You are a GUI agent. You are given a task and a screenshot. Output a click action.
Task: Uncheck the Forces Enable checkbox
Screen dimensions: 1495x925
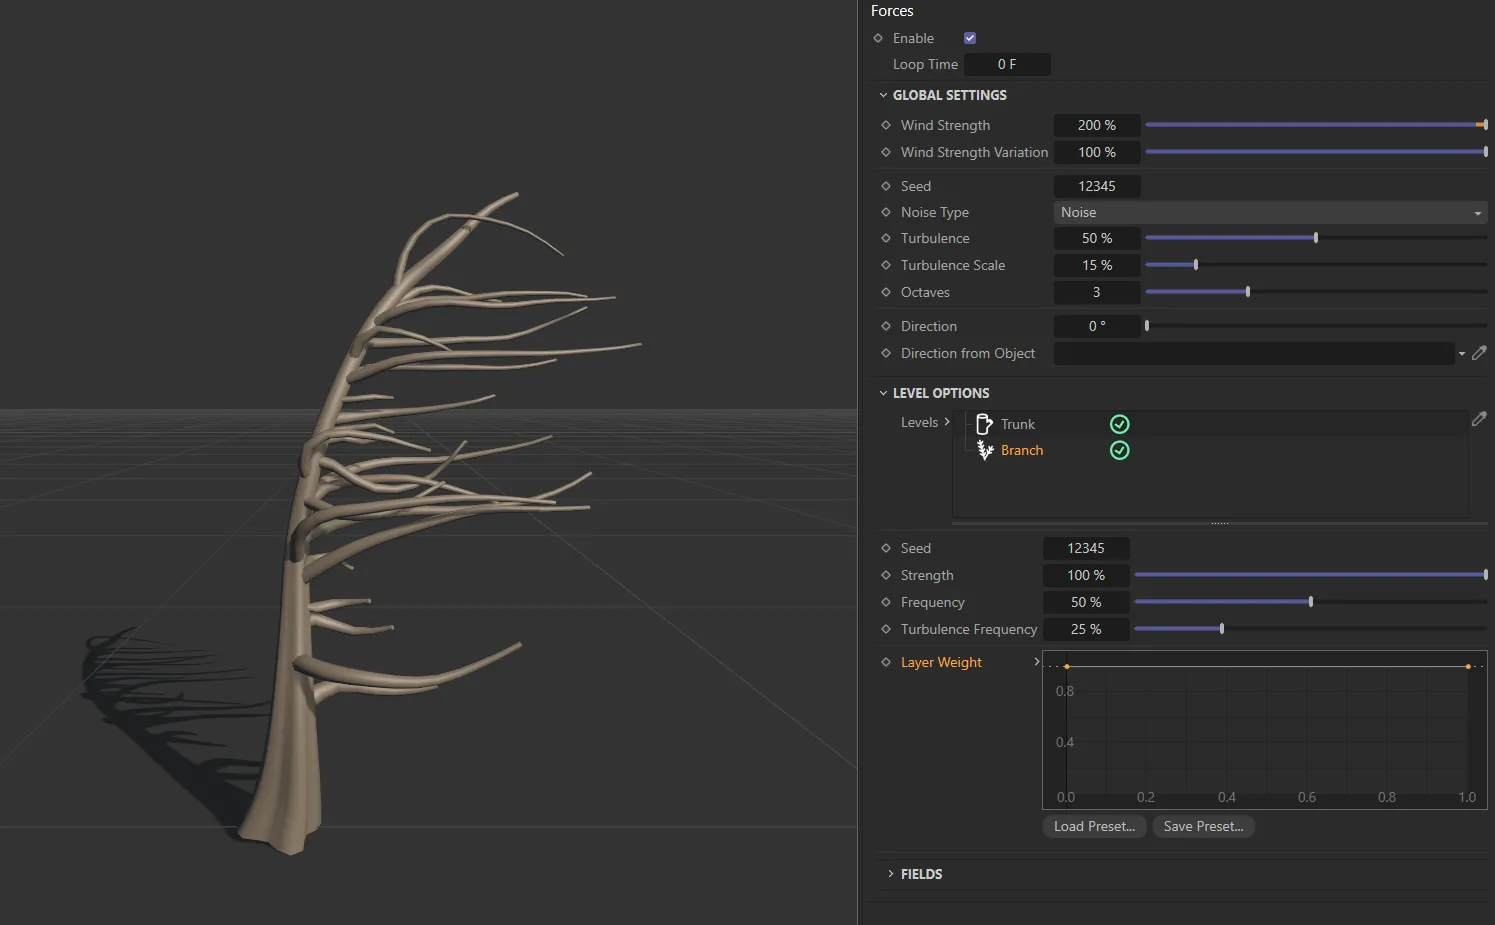click(970, 38)
